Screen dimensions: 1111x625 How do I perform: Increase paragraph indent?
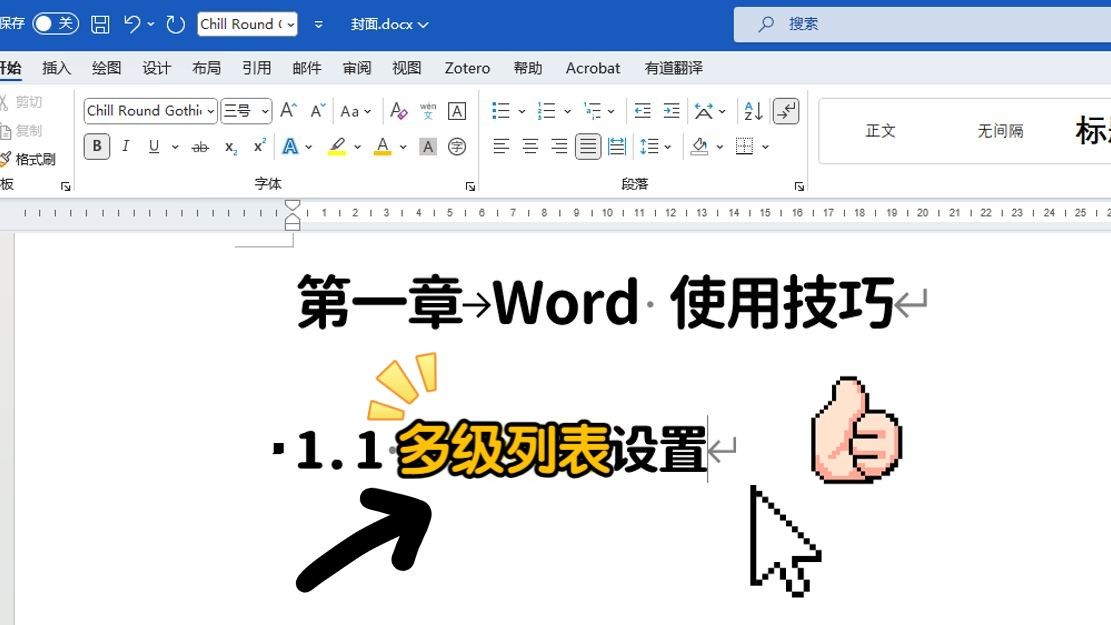[x=671, y=111]
